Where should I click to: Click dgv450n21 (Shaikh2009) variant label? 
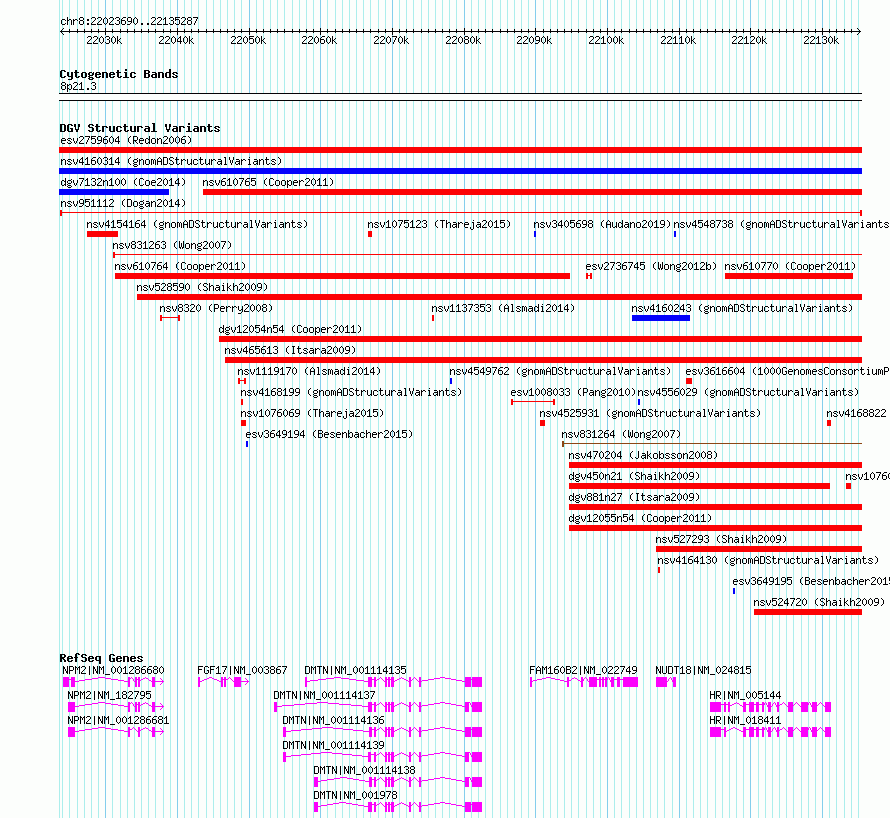[634, 476]
